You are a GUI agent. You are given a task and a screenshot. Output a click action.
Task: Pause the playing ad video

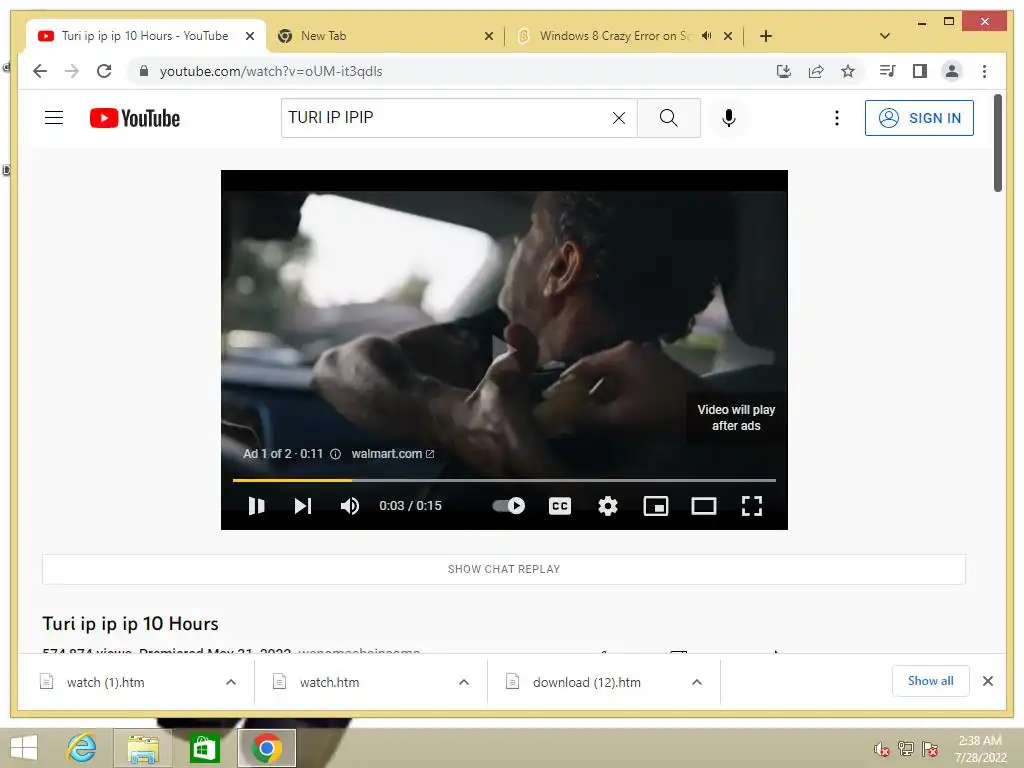257,506
